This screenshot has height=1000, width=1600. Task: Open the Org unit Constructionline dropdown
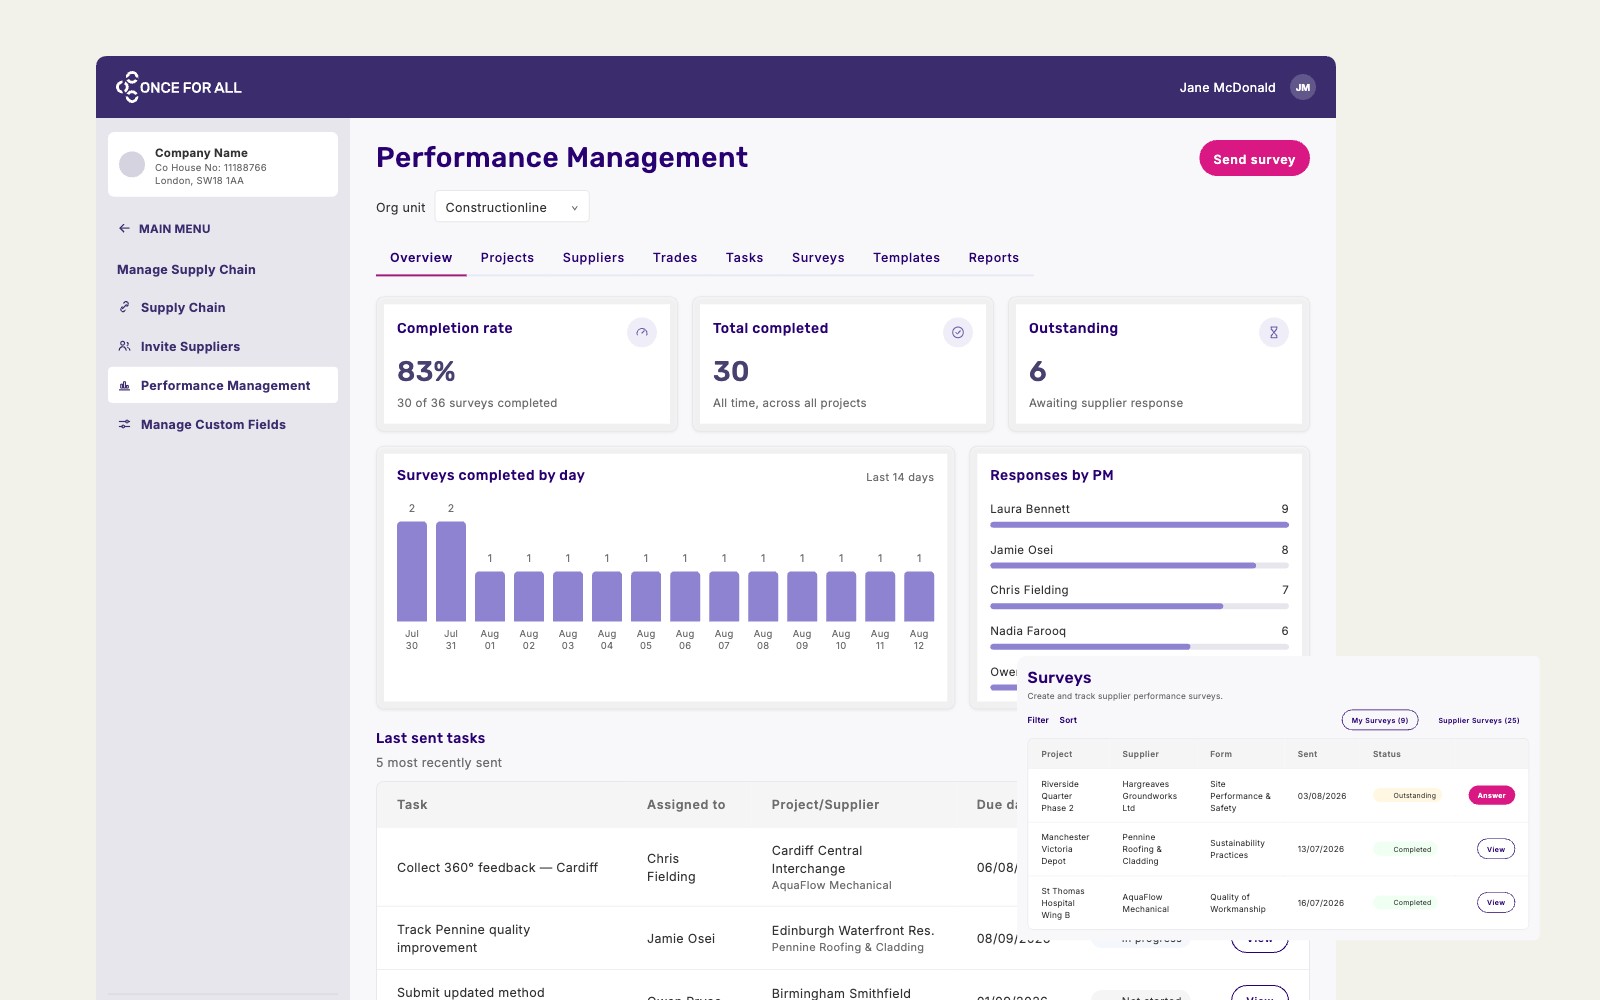512,207
